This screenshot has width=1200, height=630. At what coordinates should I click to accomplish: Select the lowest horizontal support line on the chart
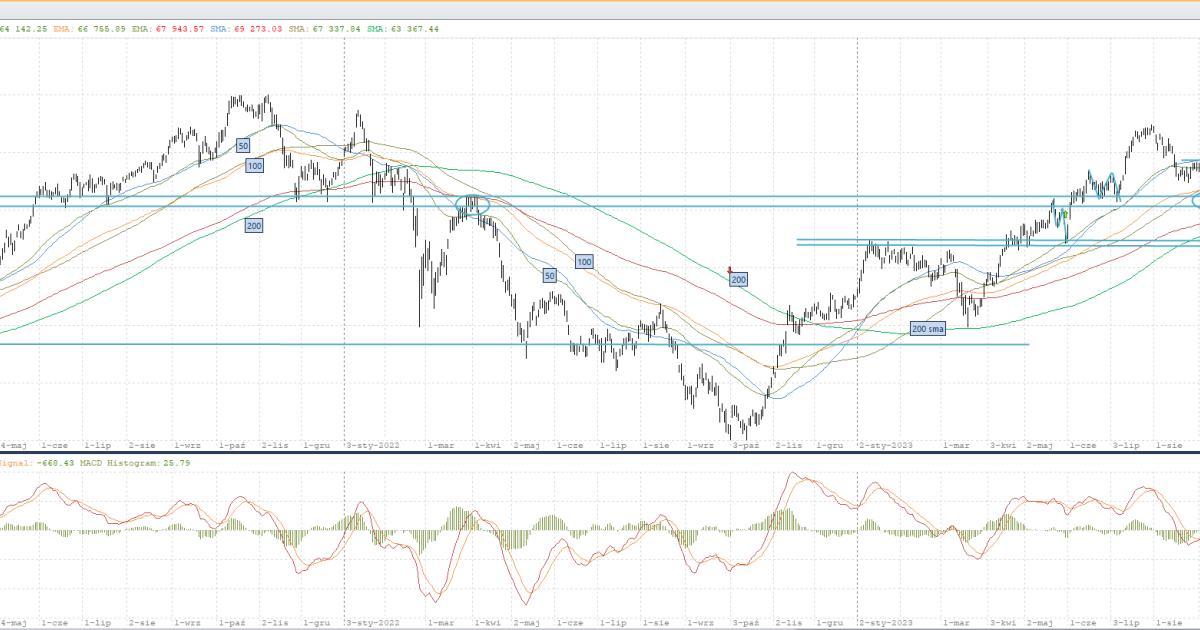[500, 344]
